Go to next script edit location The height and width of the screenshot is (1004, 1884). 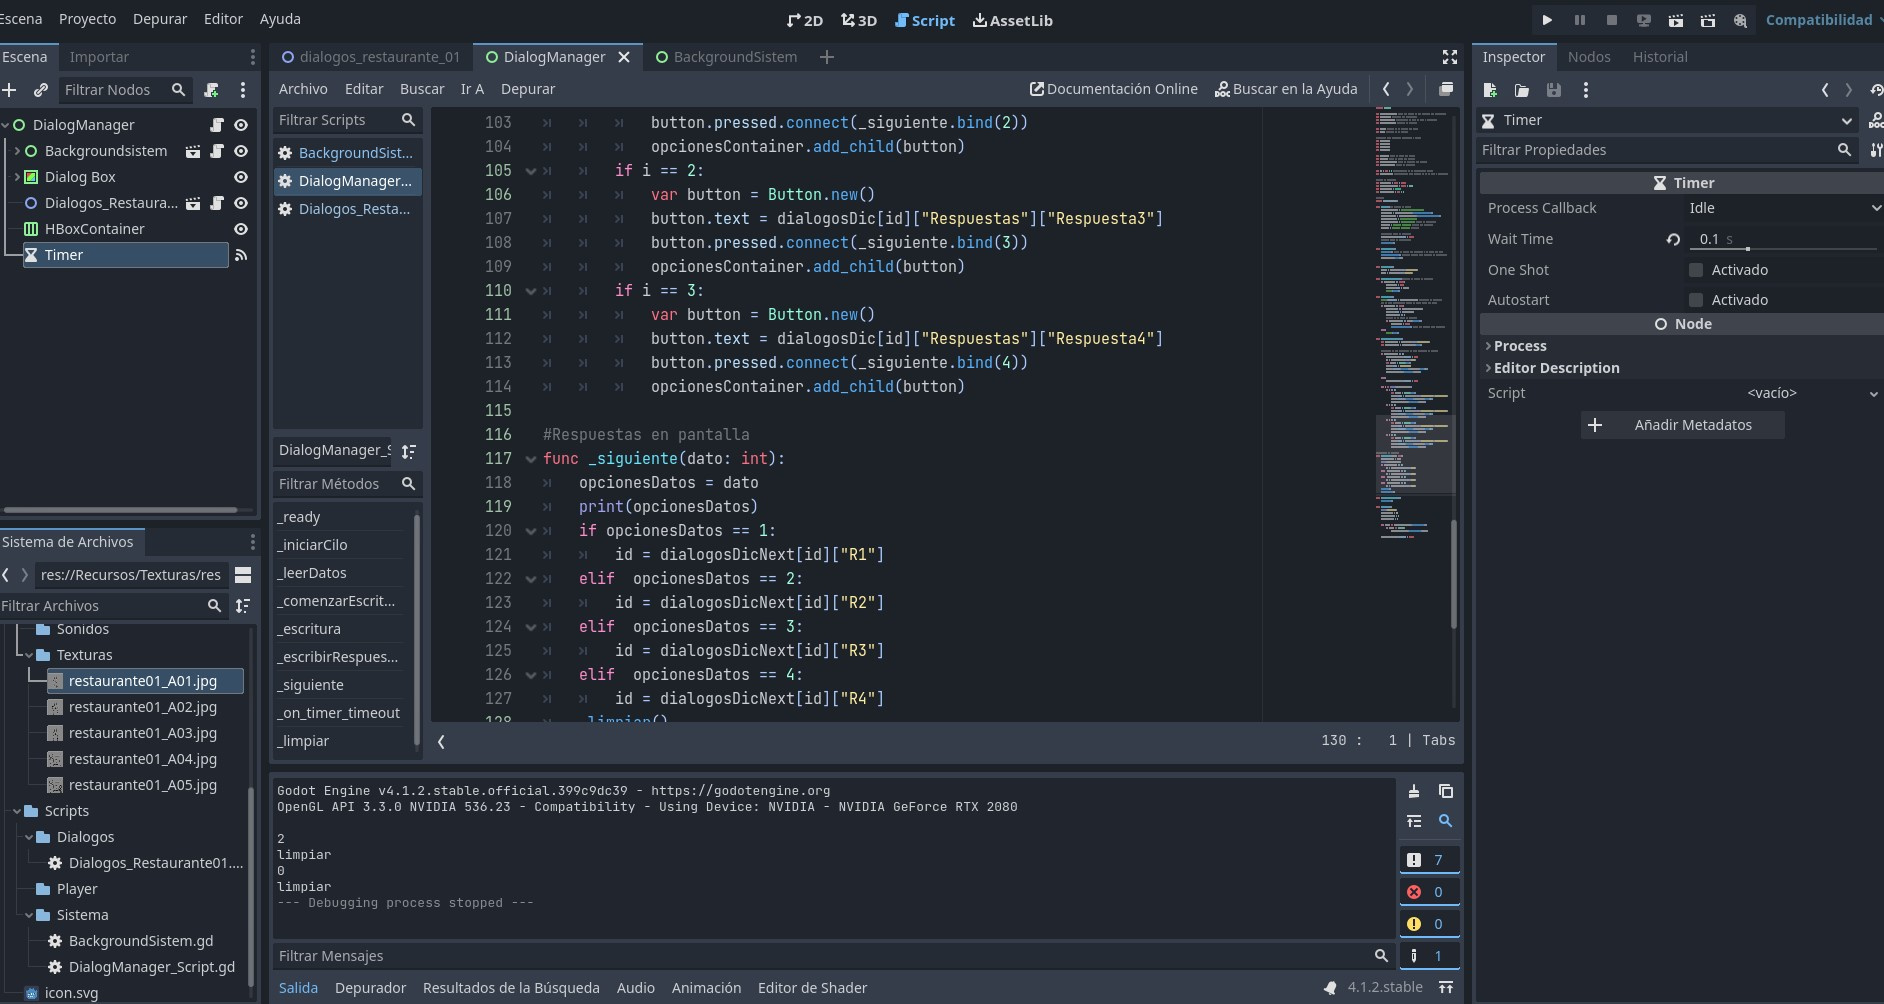point(1410,89)
